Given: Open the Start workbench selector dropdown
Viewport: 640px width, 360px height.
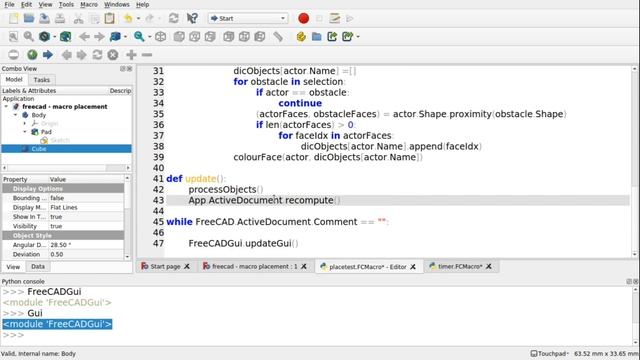Looking at the screenshot, I should click(x=248, y=18).
